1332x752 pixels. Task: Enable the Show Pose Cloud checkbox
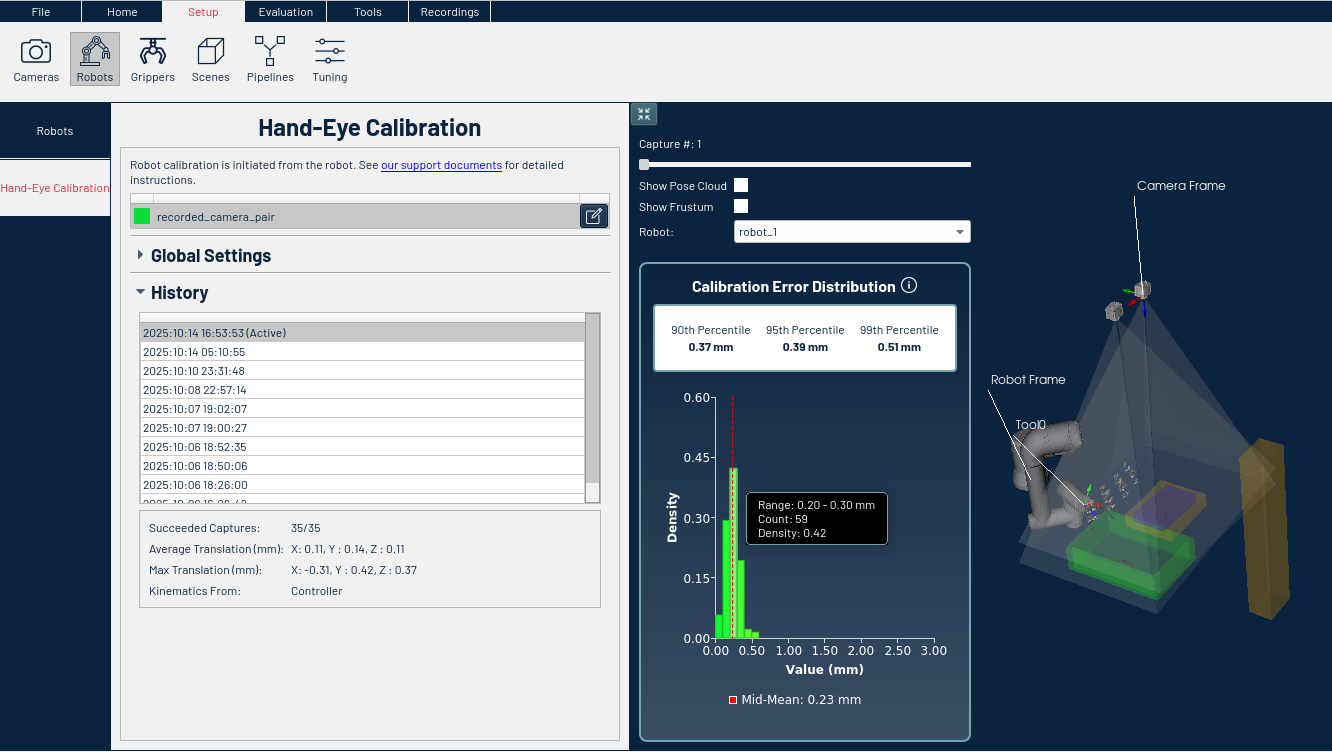741,186
